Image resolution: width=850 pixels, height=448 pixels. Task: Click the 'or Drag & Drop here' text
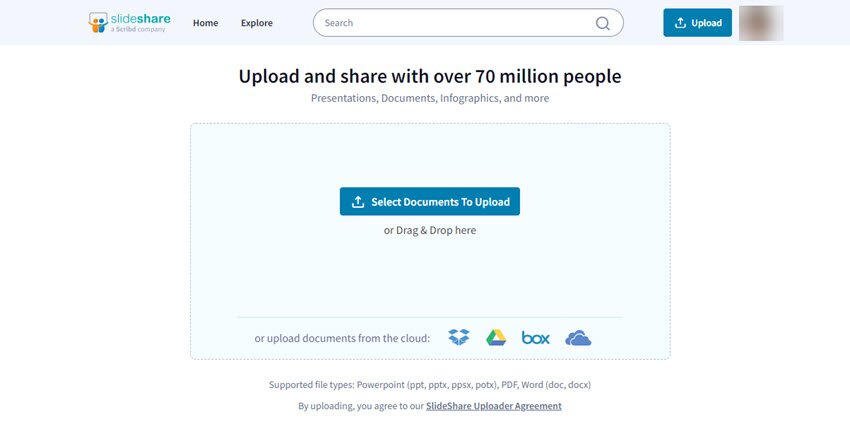[430, 230]
